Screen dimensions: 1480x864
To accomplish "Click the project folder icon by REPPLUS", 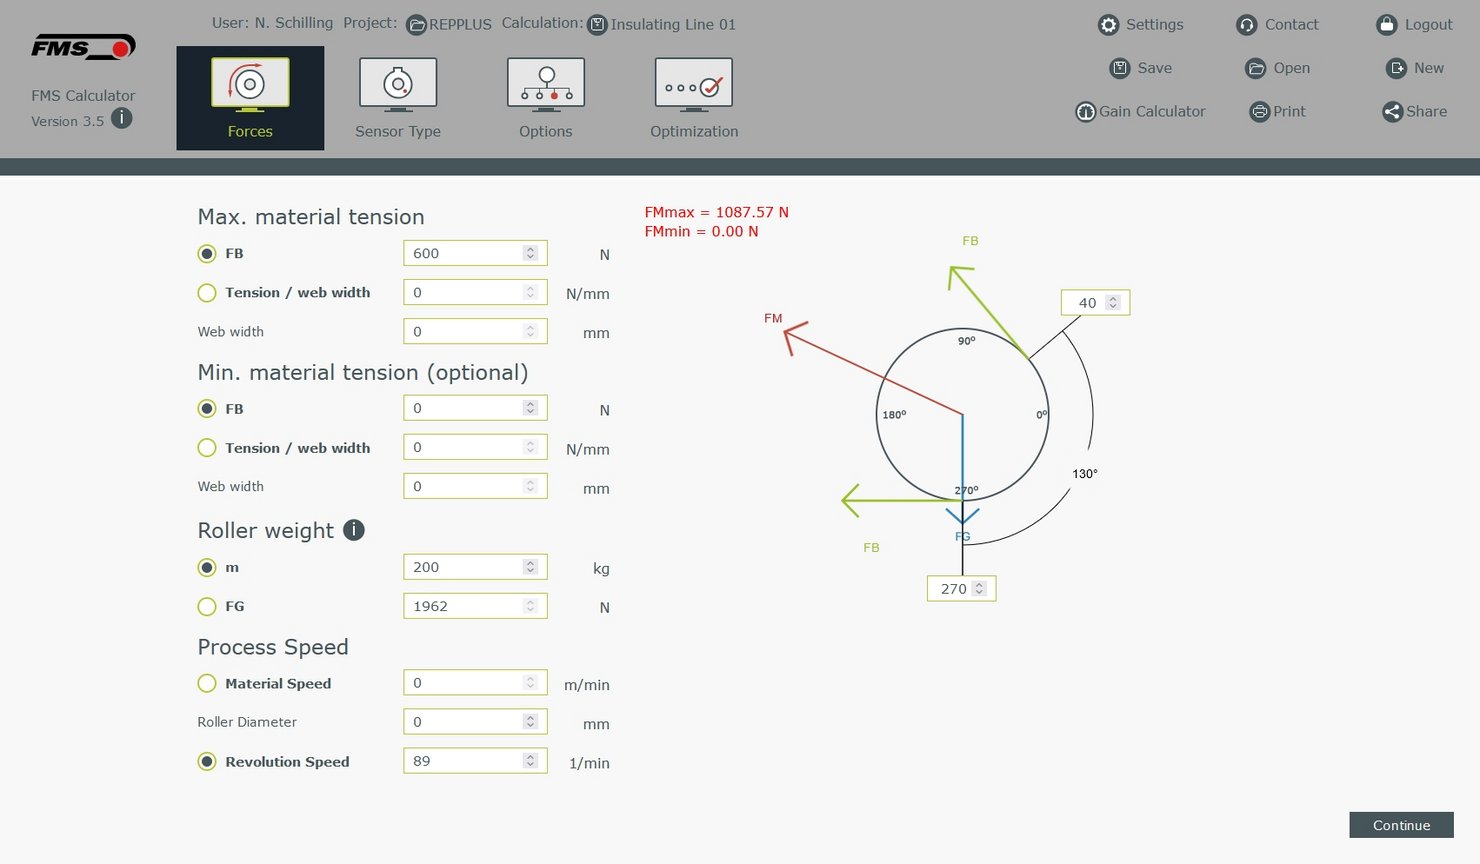I will pyautogui.click(x=417, y=25).
